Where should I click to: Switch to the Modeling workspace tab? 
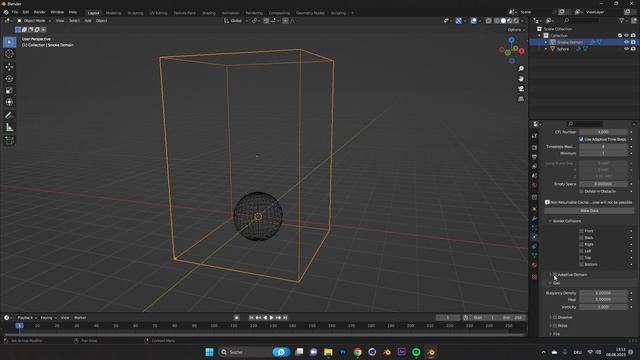coord(113,13)
